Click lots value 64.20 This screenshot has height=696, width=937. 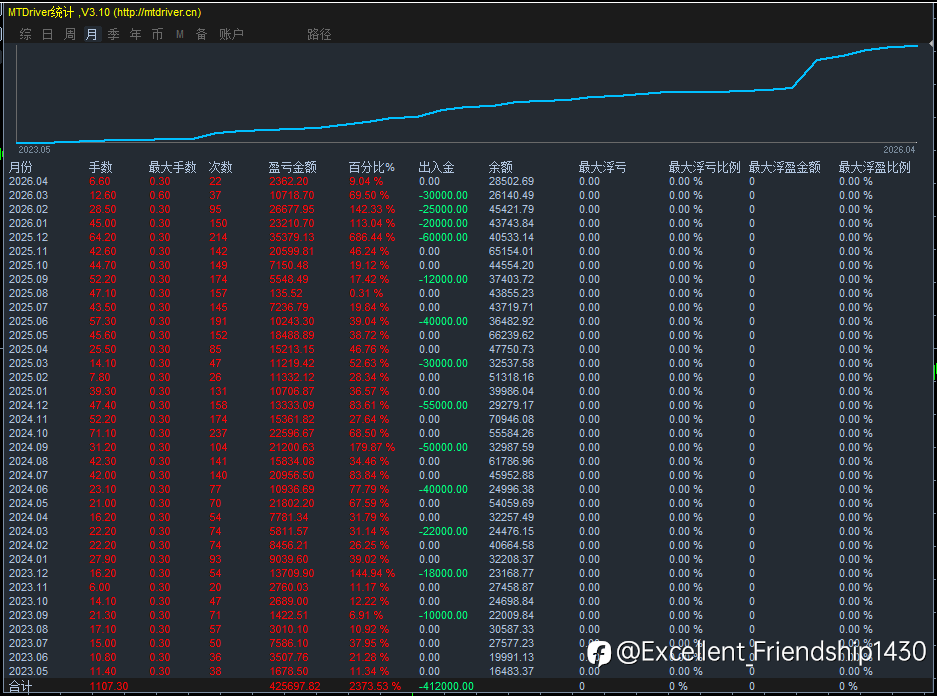pos(103,237)
